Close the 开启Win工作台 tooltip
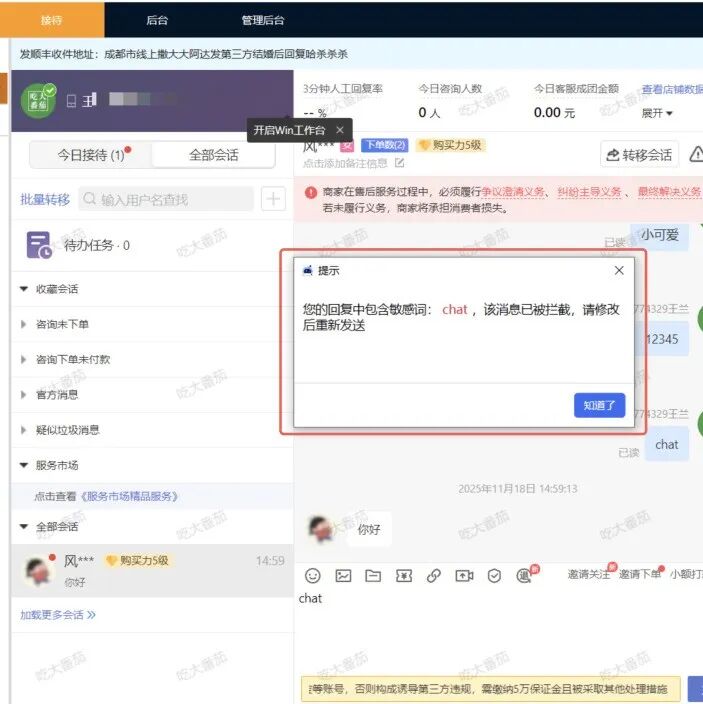Screen dimensions: 703x704 [x=340, y=130]
